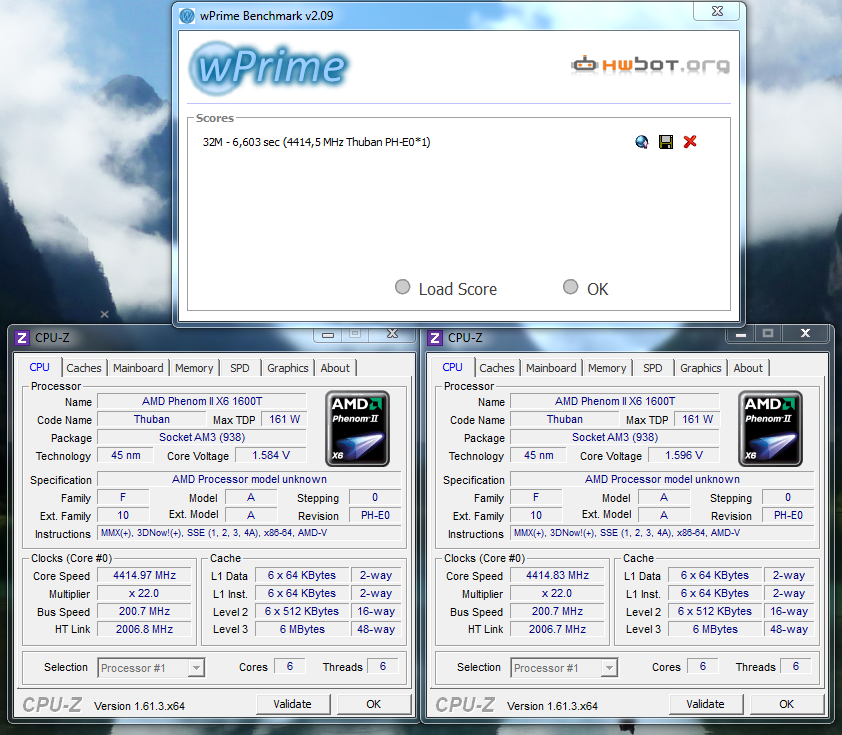Switch to Caches tab in right CPU-Z

point(497,368)
